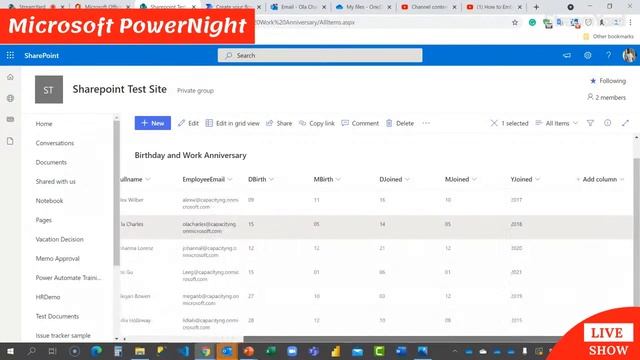Open Vacation Decision in the site navigation
The image size is (640, 360).
[x=60, y=239]
